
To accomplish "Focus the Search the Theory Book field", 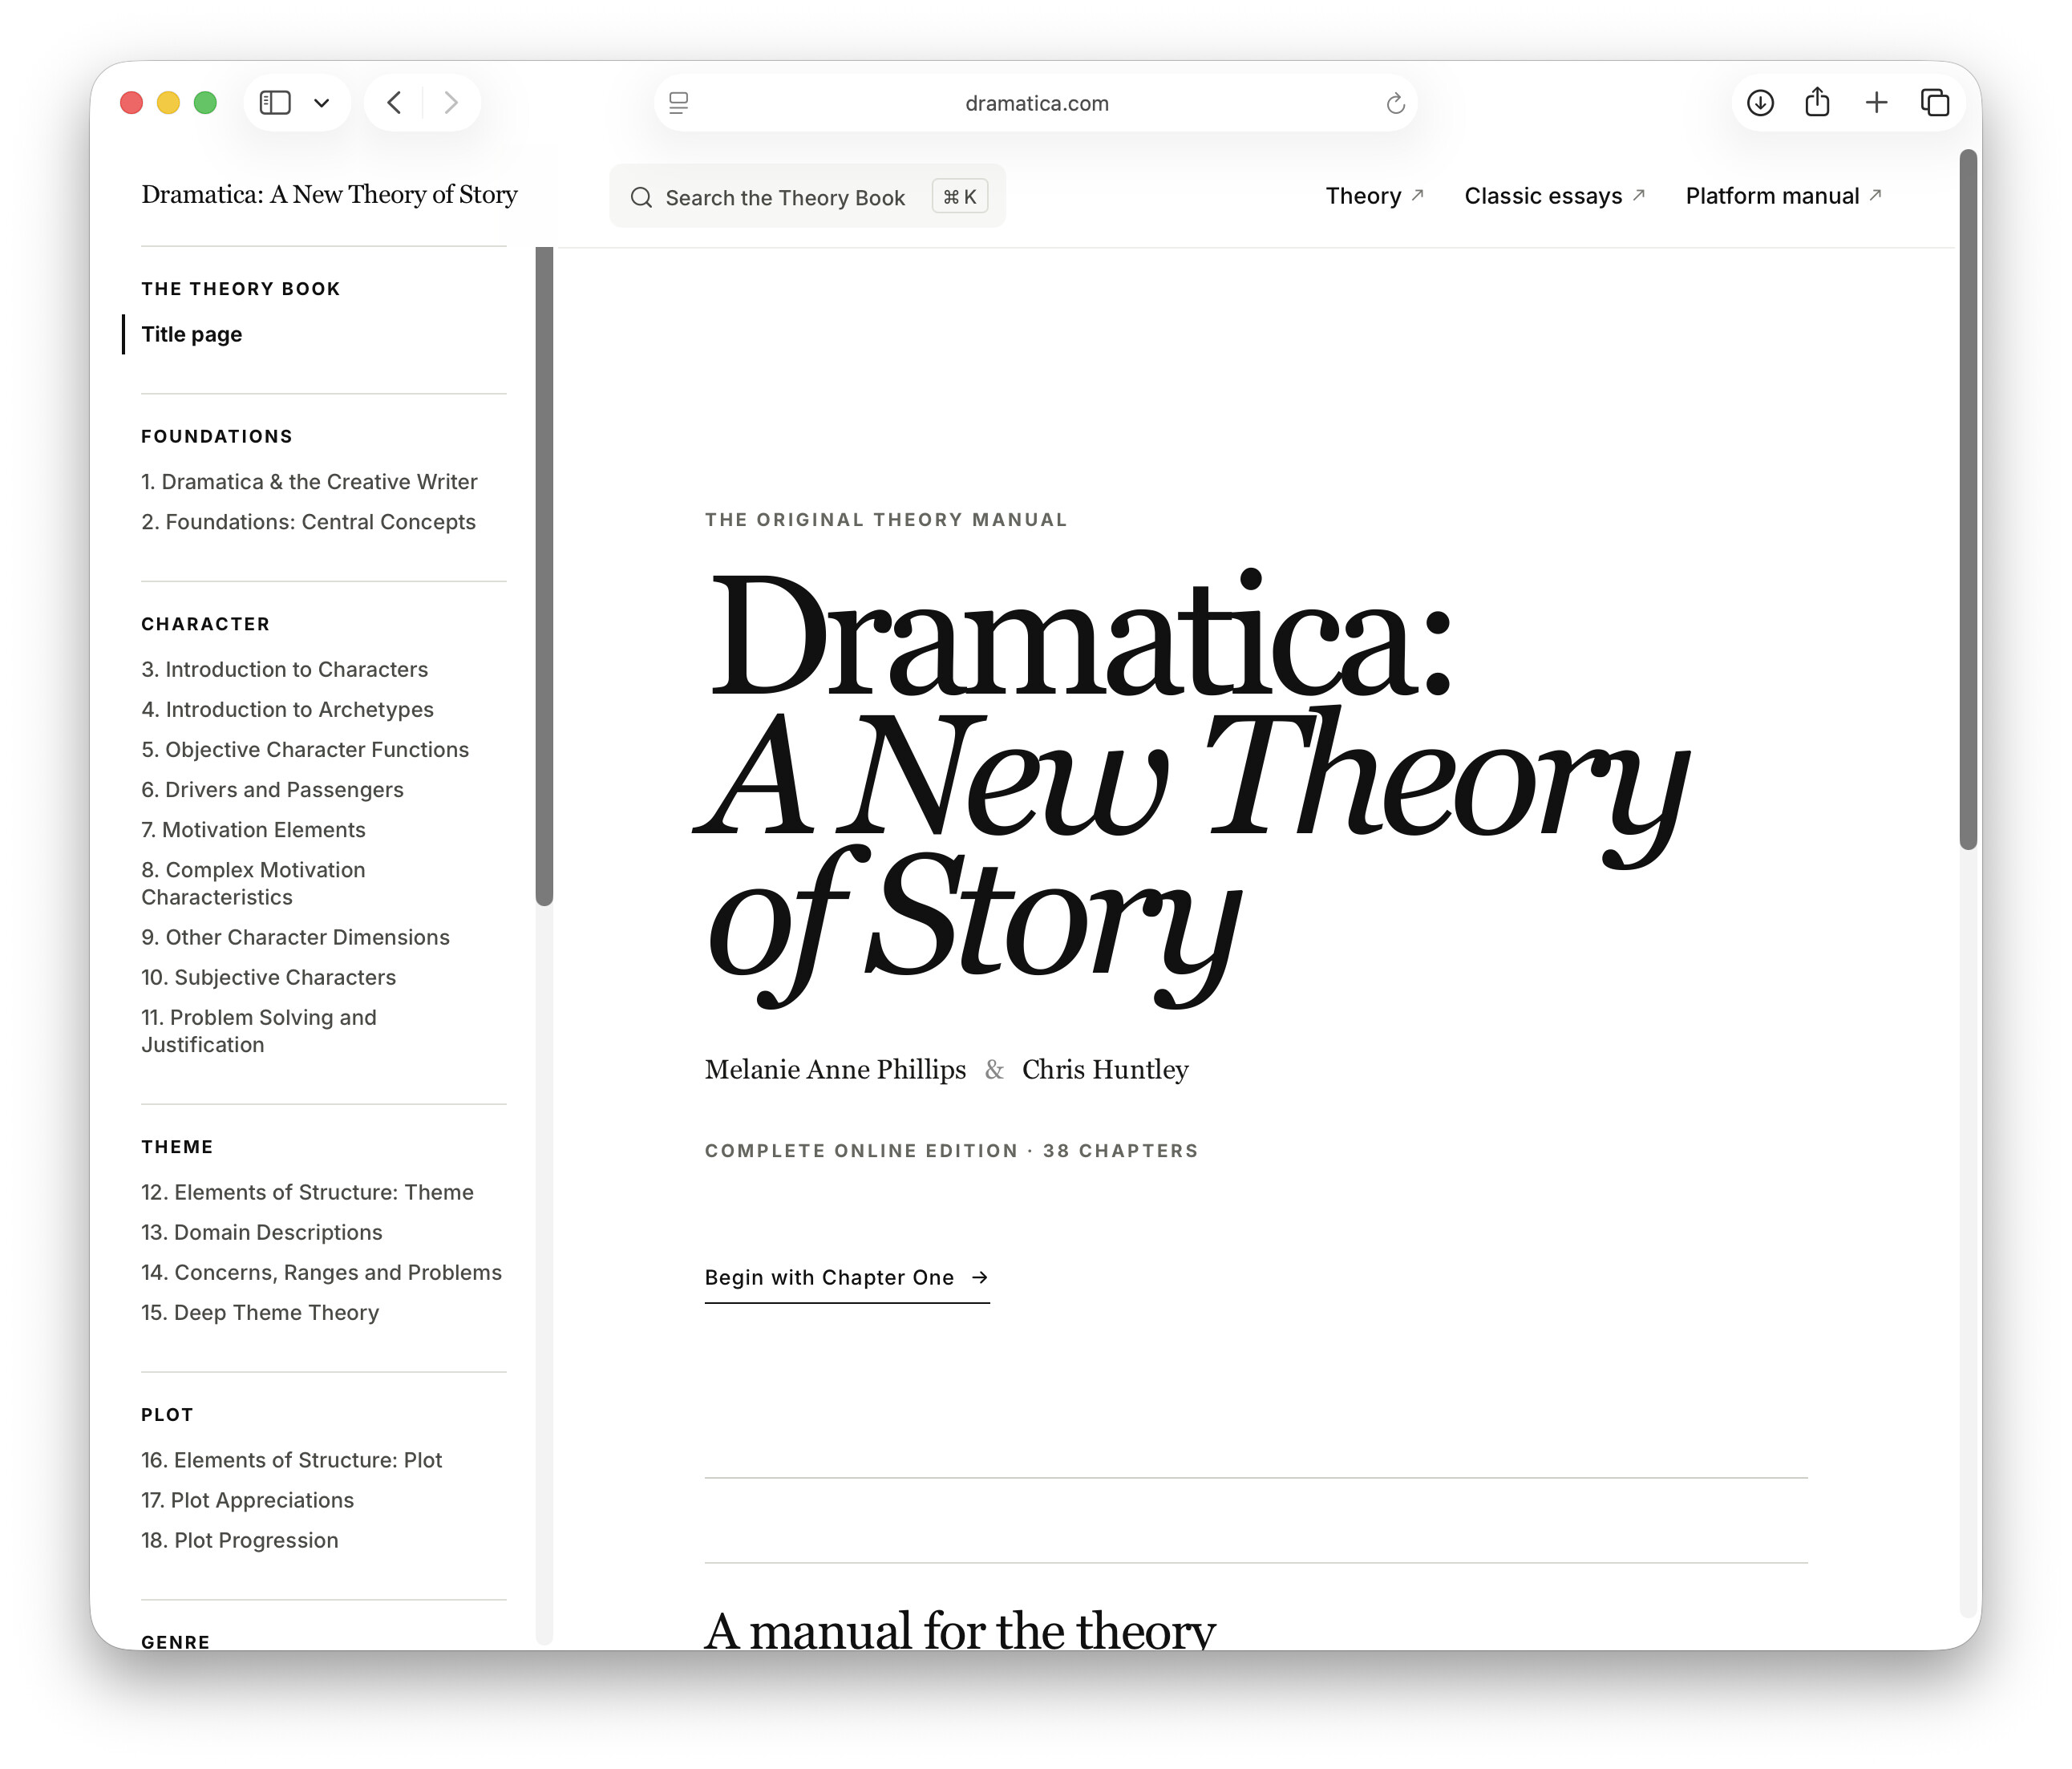I will [x=807, y=197].
